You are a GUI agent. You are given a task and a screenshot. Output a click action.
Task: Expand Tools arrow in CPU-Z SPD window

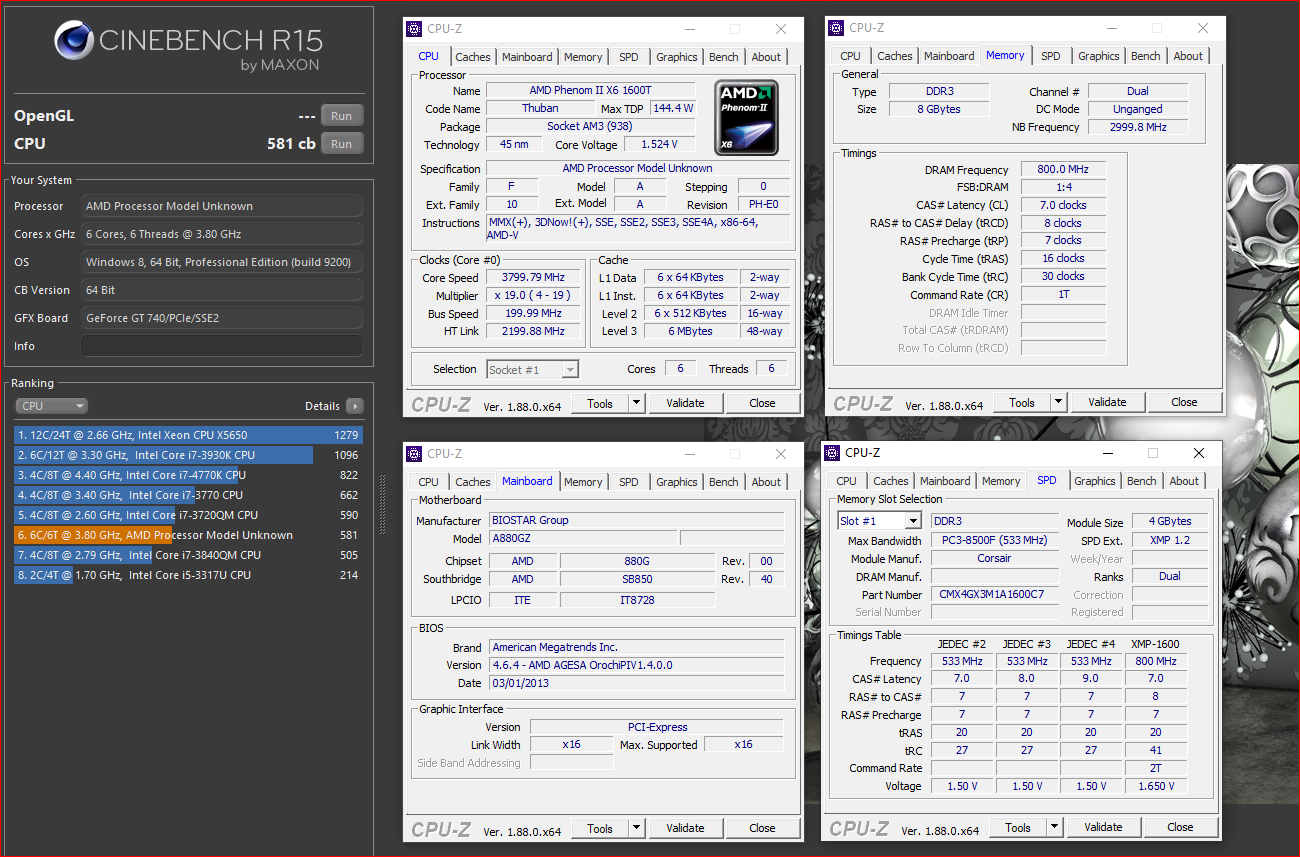tap(1054, 827)
